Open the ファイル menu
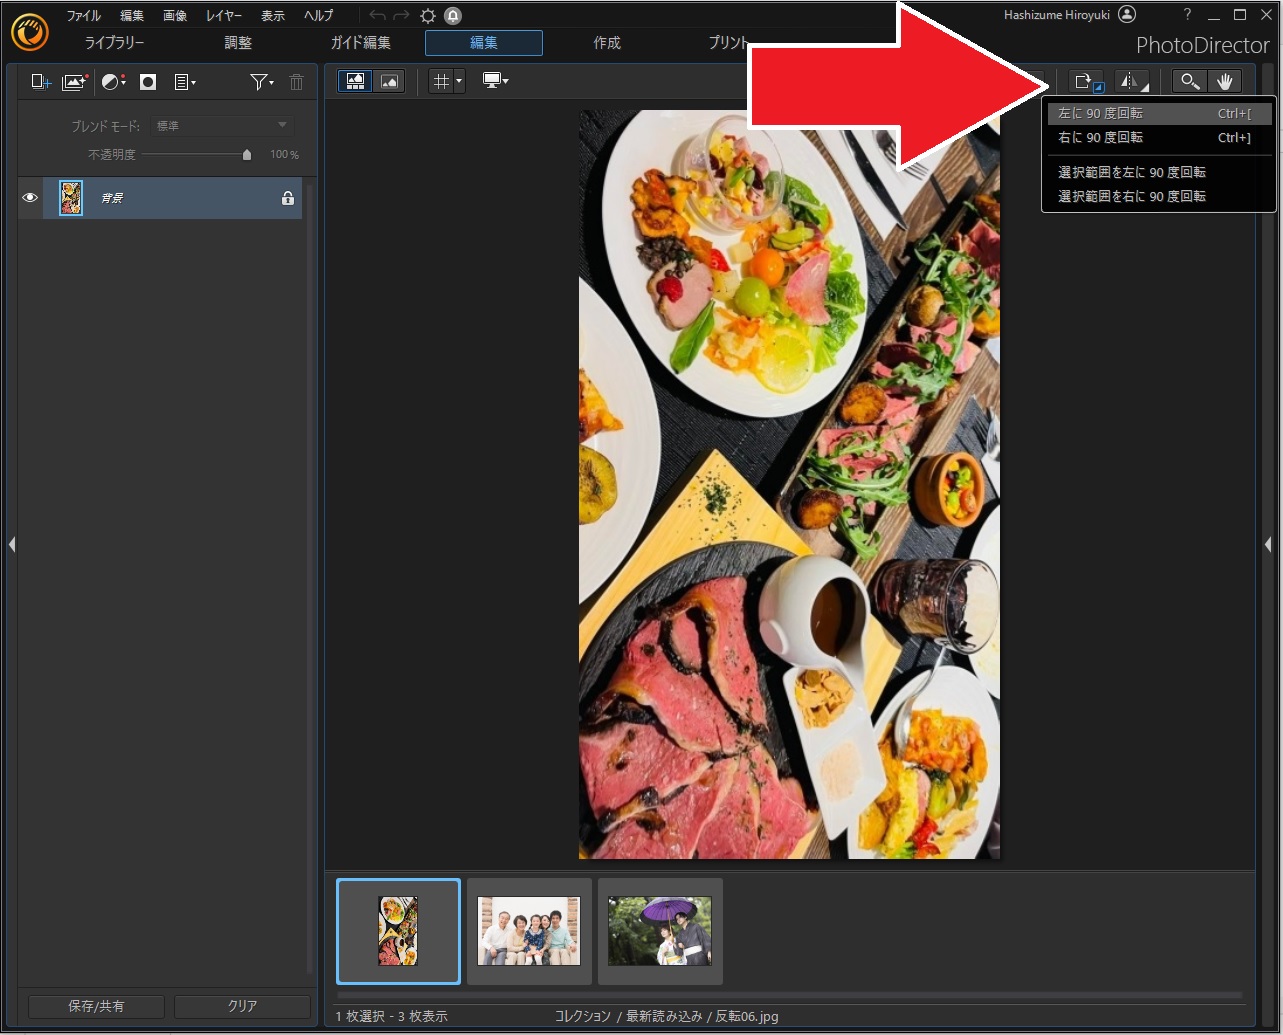The height and width of the screenshot is (1035, 1283). [x=84, y=16]
